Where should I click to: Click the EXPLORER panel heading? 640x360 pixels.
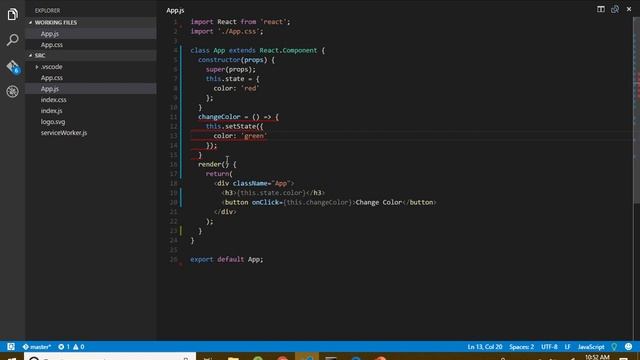[47, 10]
